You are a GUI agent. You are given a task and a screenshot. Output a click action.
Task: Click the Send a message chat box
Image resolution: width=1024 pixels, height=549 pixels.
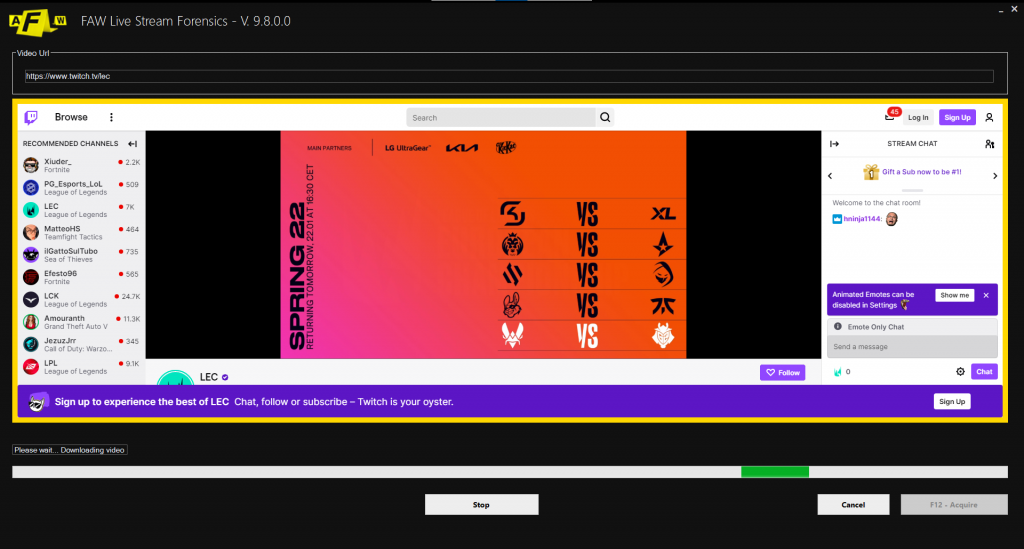tap(912, 347)
